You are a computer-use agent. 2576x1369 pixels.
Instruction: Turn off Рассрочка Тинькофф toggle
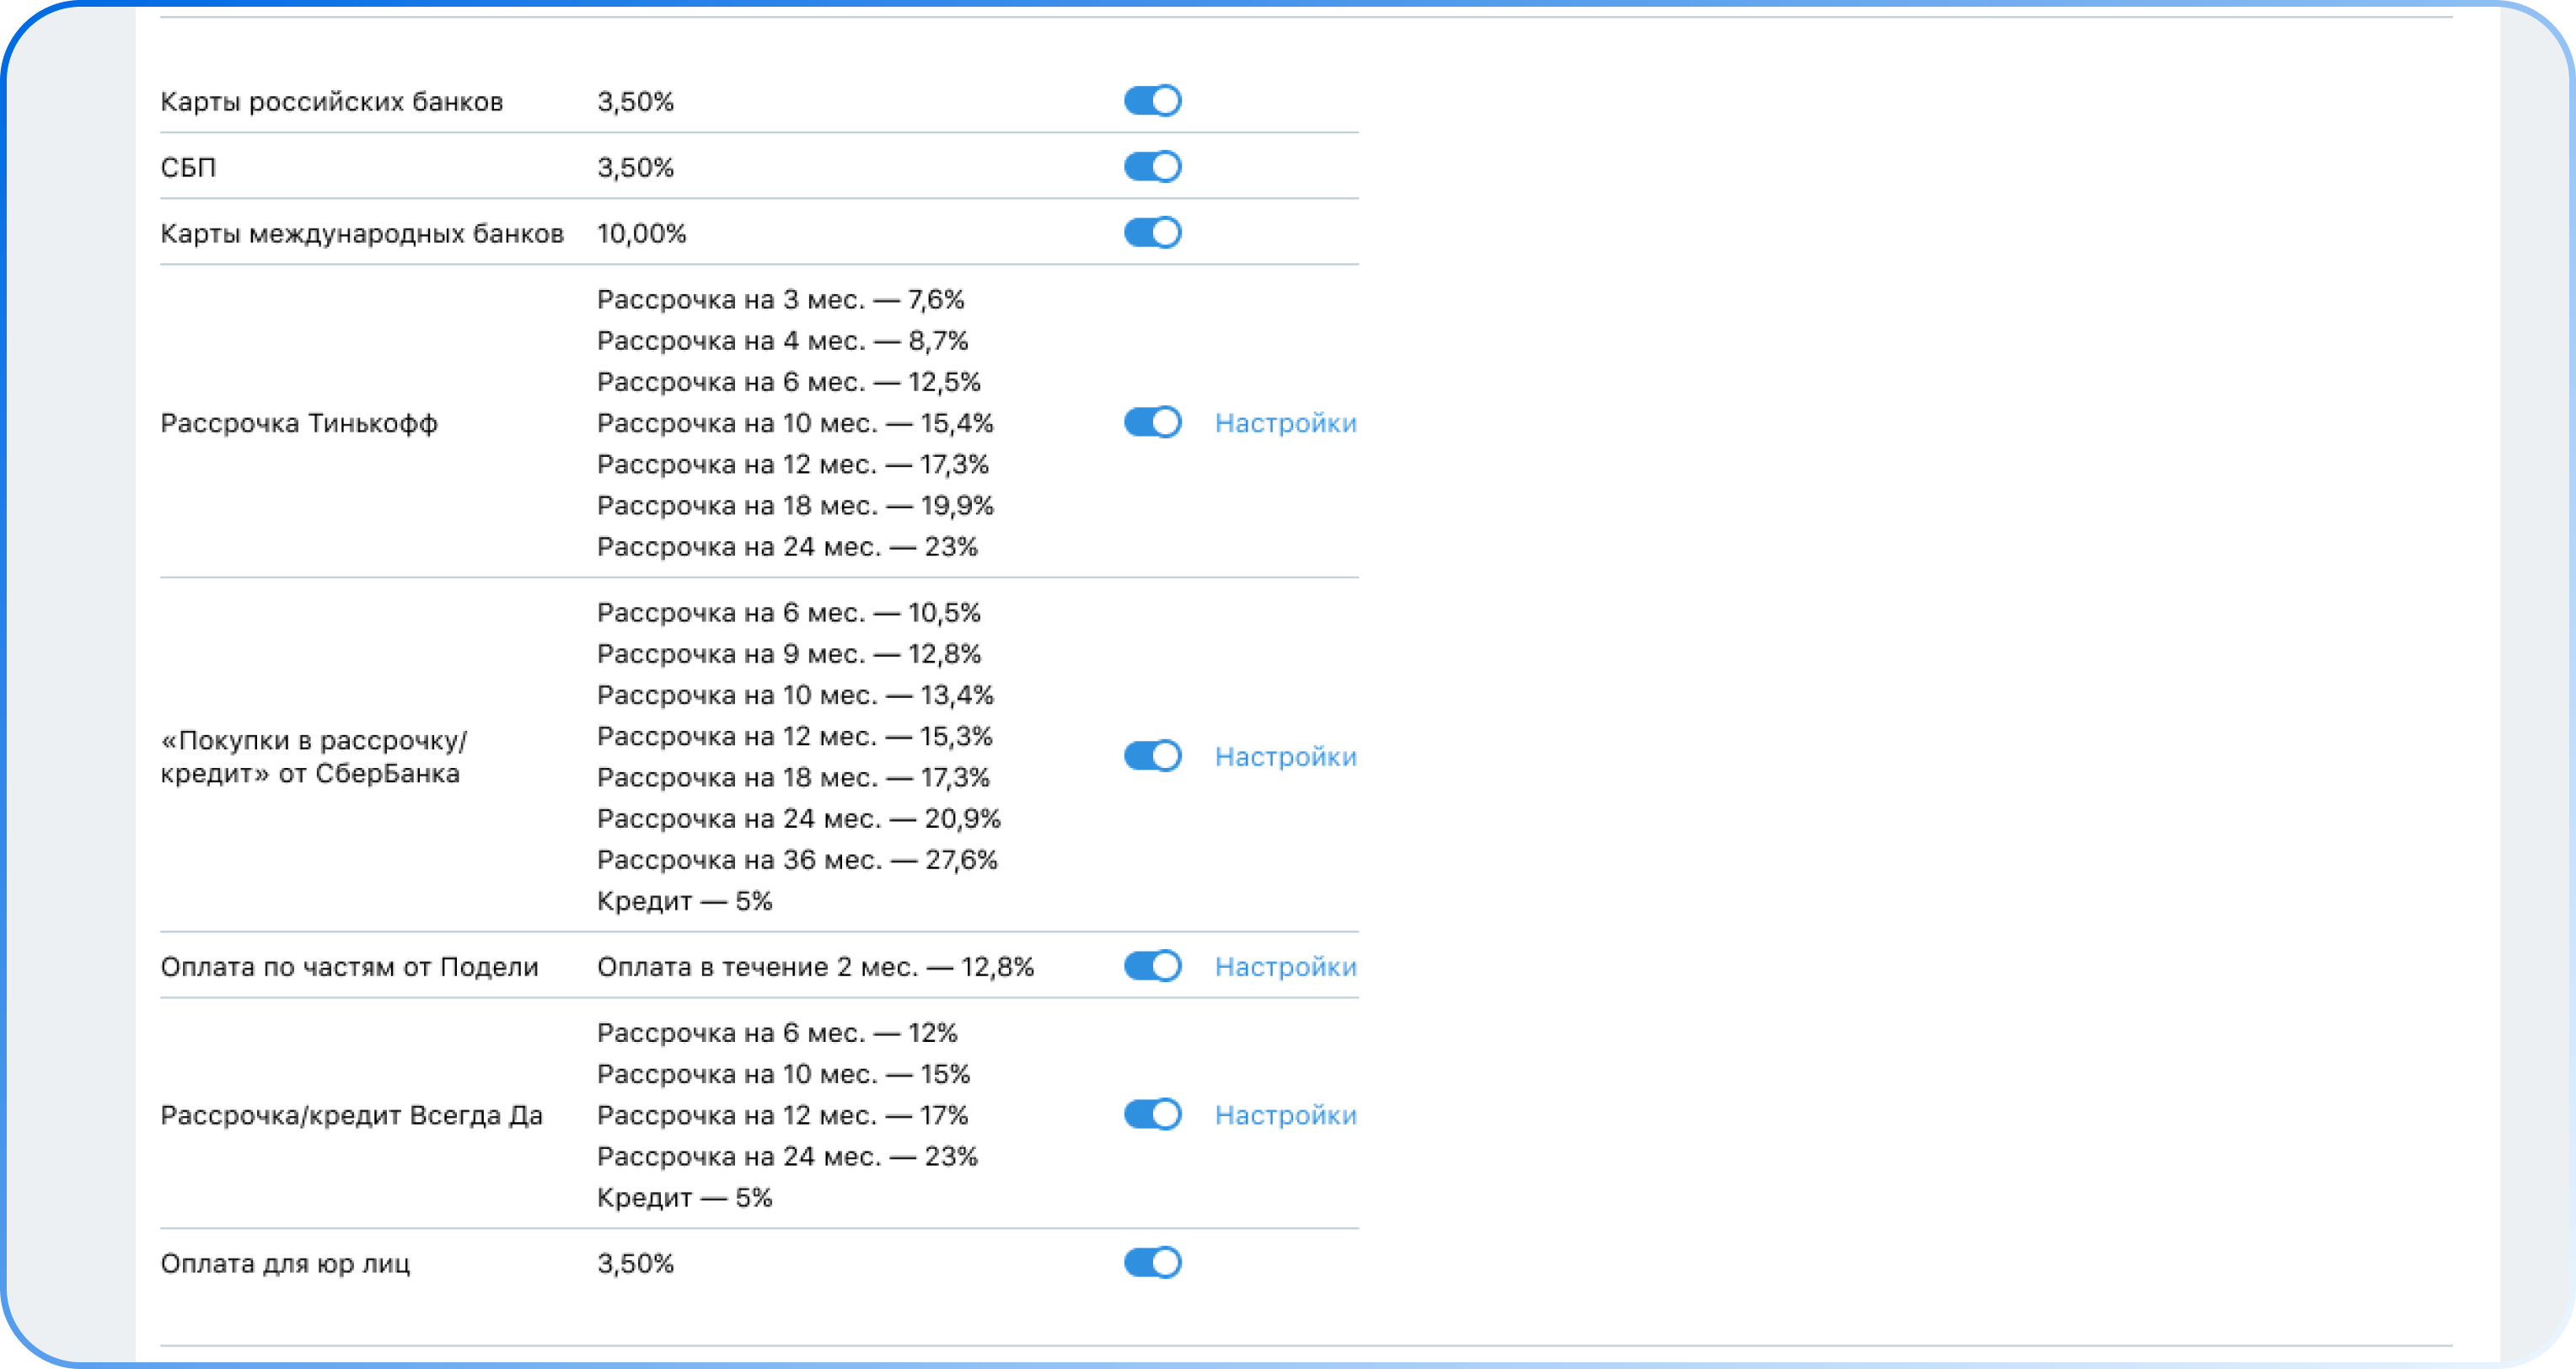(x=1152, y=423)
